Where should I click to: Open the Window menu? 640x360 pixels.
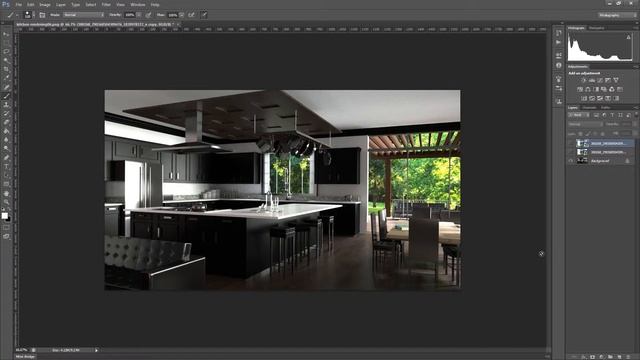point(138,4)
